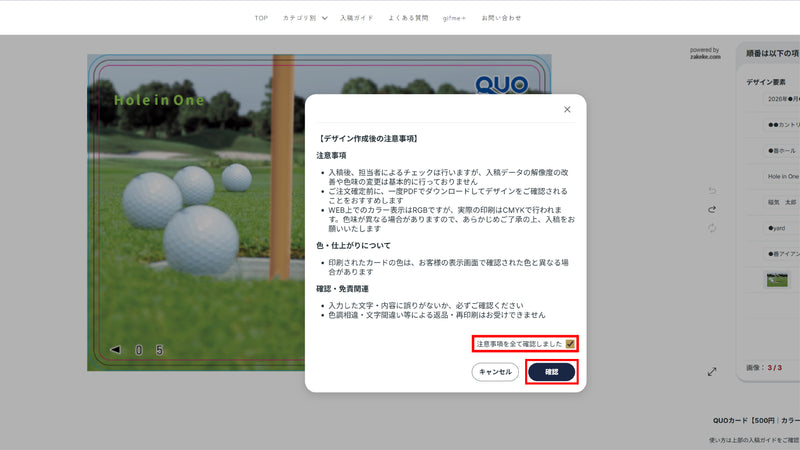Click the fullscreen expand icon
Viewport: 800px width, 450px height.
712,372
